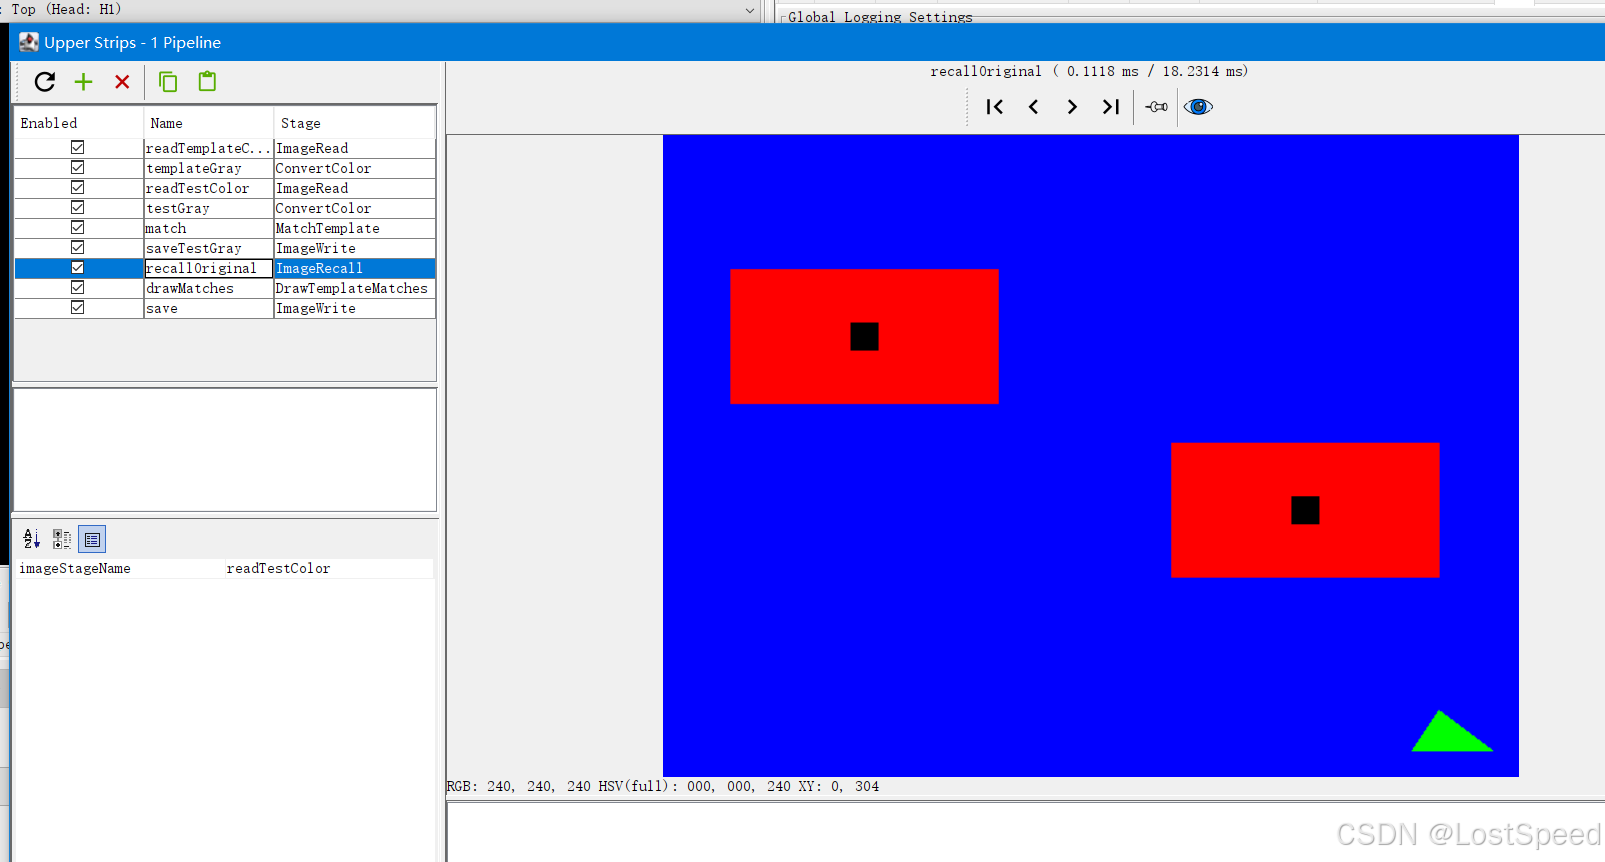Click the MatchTemplate stage cell
Viewport: 1605px width, 862px height.
point(354,228)
